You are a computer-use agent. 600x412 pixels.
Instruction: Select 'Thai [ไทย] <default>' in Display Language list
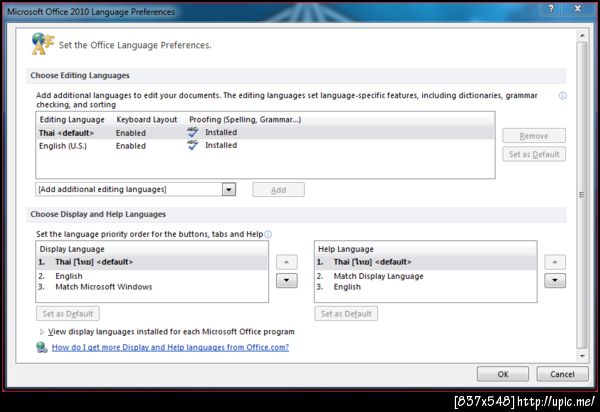tap(152, 262)
